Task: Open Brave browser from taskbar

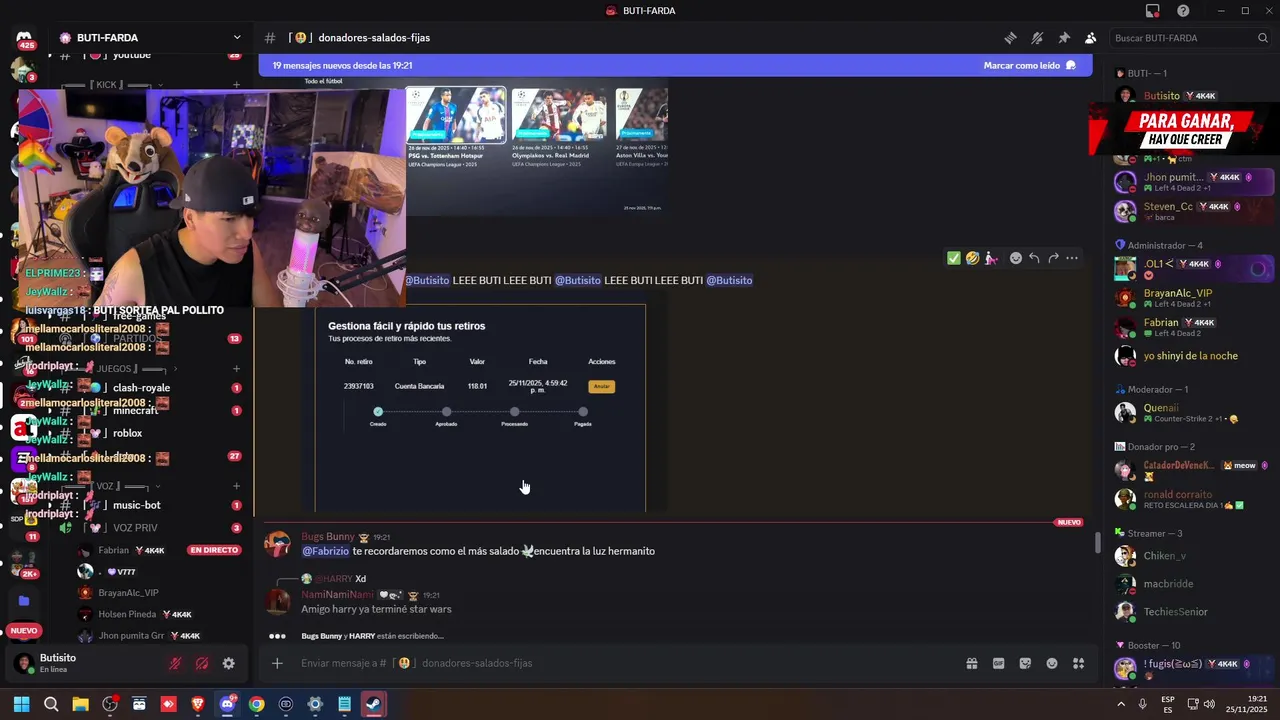Action: pyautogui.click(x=198, y=704)
